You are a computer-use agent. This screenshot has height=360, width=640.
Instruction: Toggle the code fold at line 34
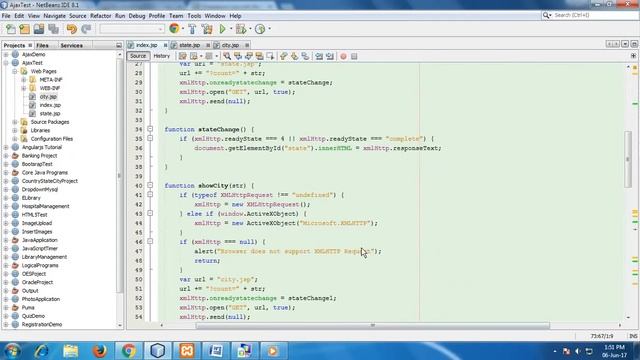tap(150, 129)
